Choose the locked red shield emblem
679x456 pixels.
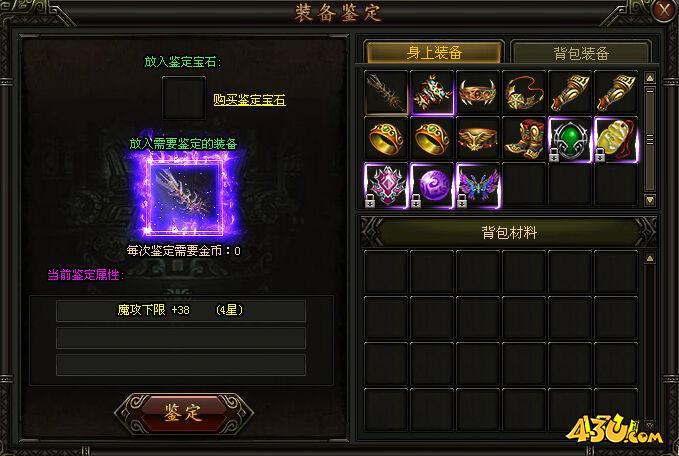(386, 185)
